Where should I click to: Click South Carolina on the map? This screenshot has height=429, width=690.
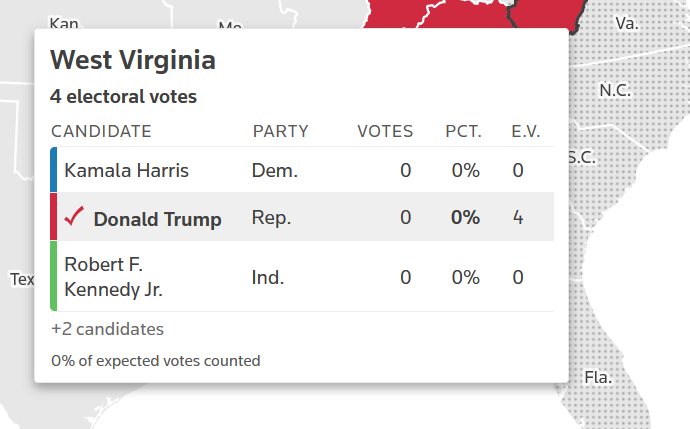pos(581,157)
